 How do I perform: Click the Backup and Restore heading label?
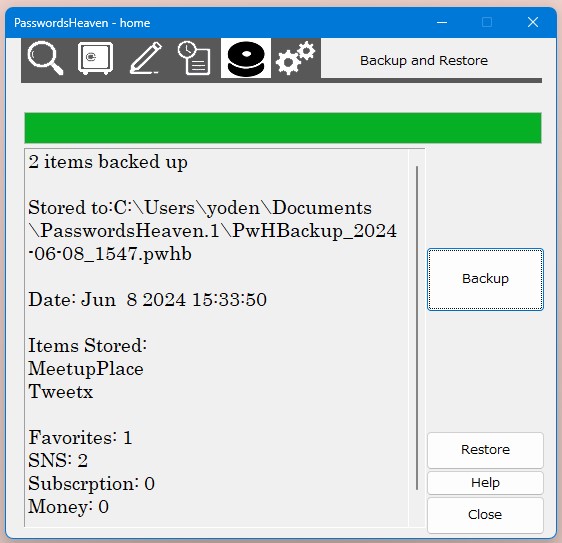(424, 60)
